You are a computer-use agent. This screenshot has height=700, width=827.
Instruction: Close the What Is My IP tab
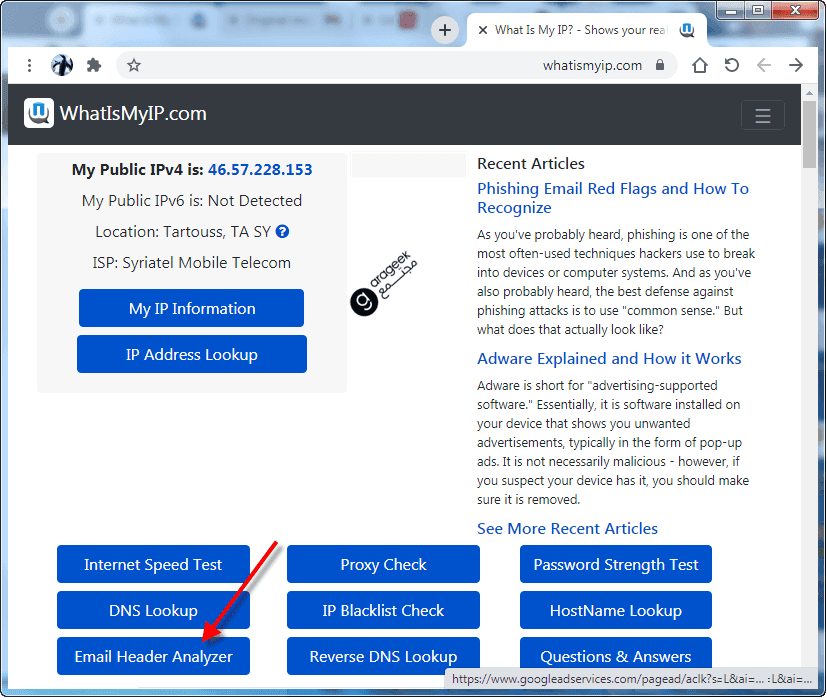coord(483,30)
